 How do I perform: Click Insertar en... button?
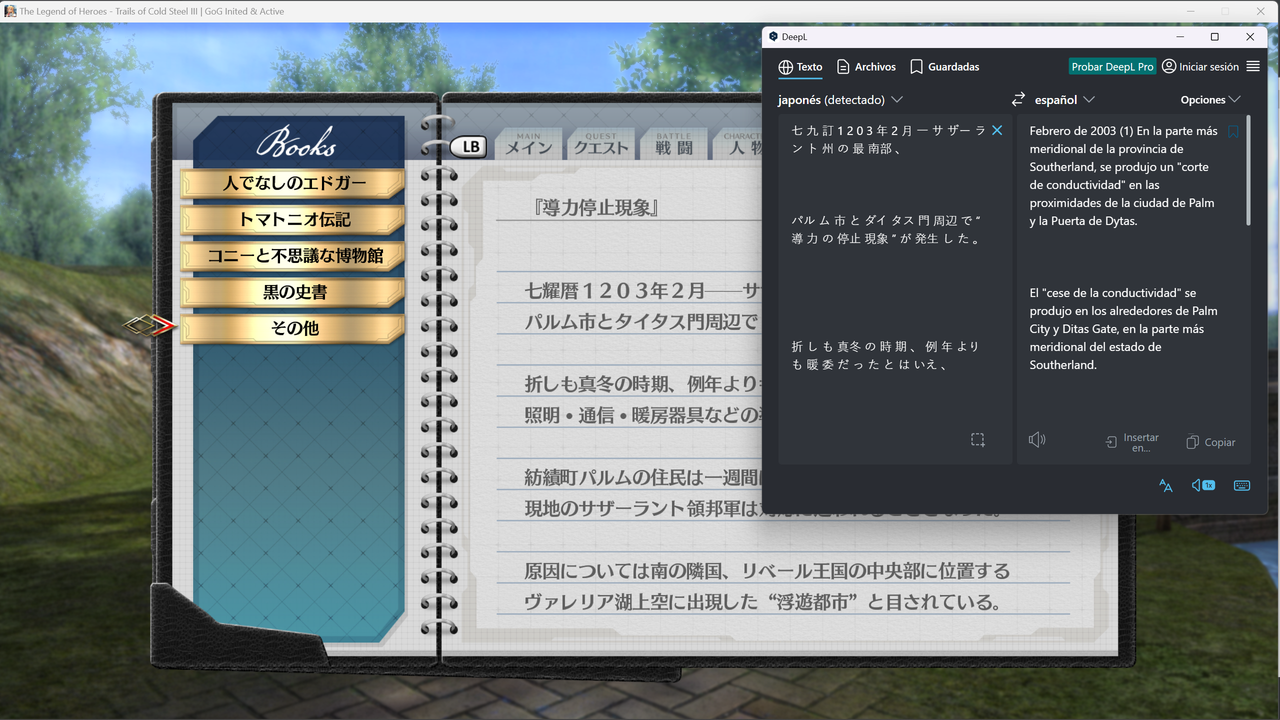click(1132, 442)
